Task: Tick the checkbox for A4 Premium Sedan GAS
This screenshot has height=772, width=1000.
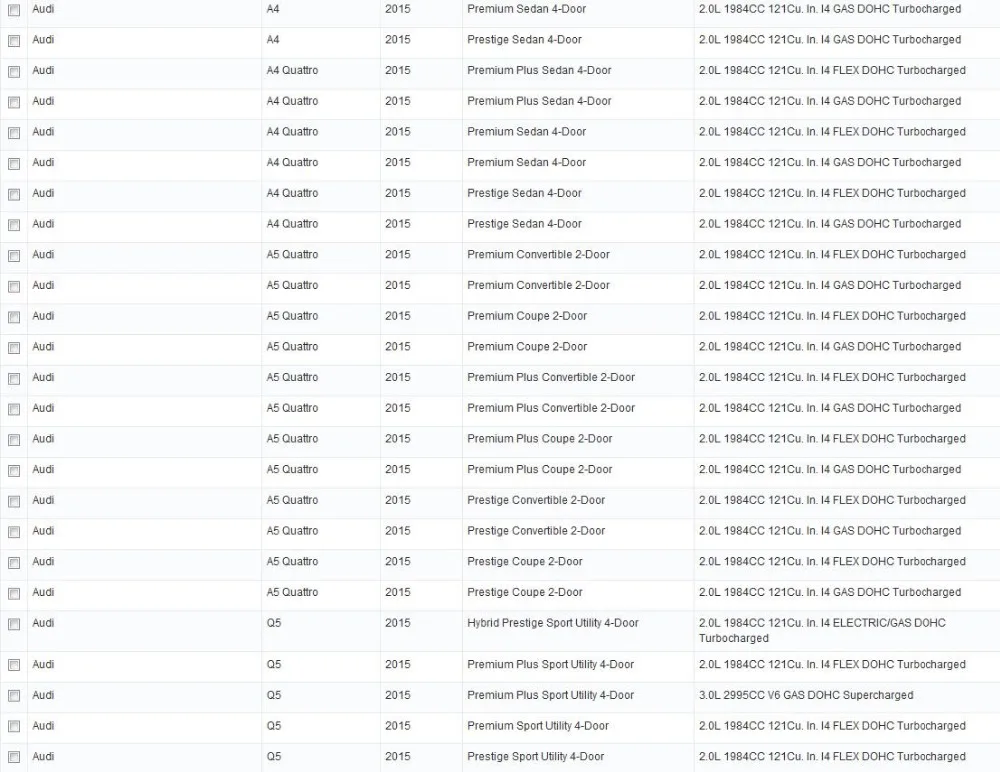Action: (14, 10)
